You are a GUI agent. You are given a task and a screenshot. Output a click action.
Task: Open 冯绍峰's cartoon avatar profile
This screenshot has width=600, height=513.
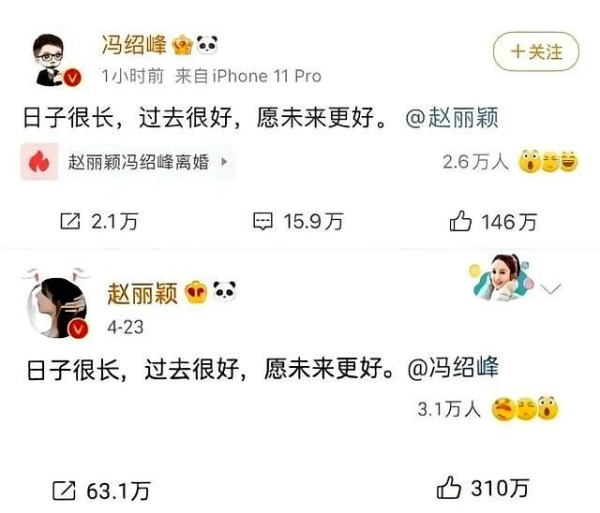pyautogui.click(x=54, y=60)
